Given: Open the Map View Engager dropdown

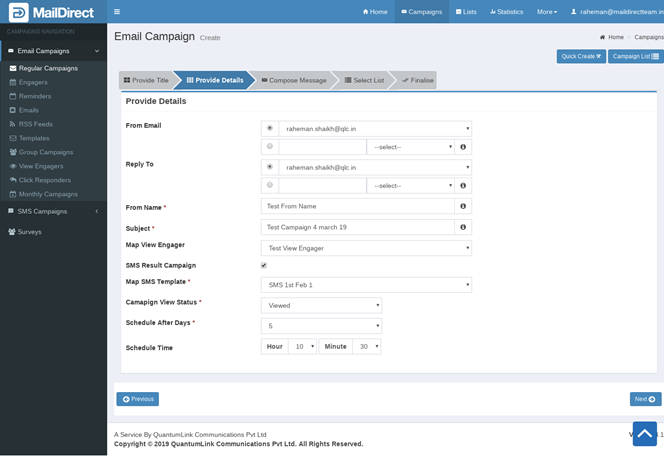Looking at the screenshot, I should 365,248.
